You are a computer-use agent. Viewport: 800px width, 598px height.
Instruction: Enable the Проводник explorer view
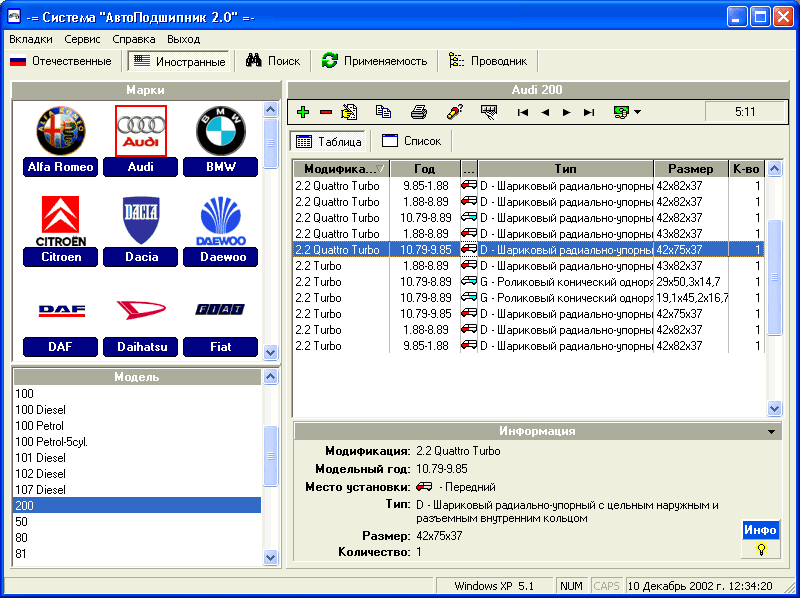coord(494,61)
